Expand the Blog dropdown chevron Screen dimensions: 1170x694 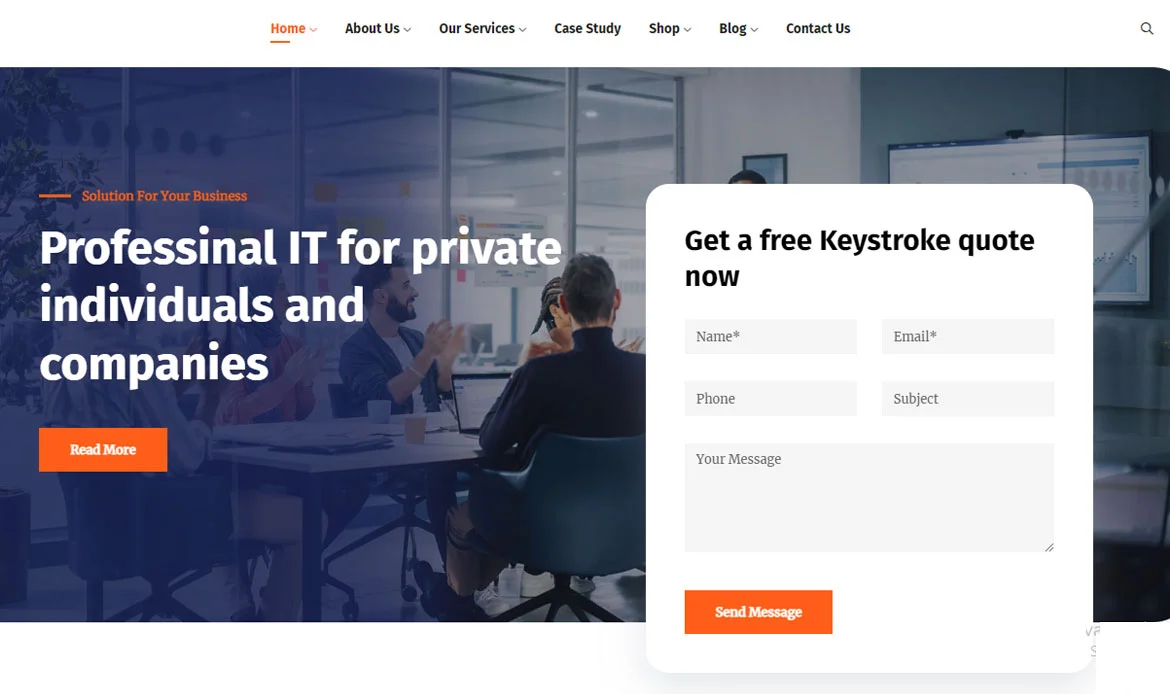[x=754, y=30]
